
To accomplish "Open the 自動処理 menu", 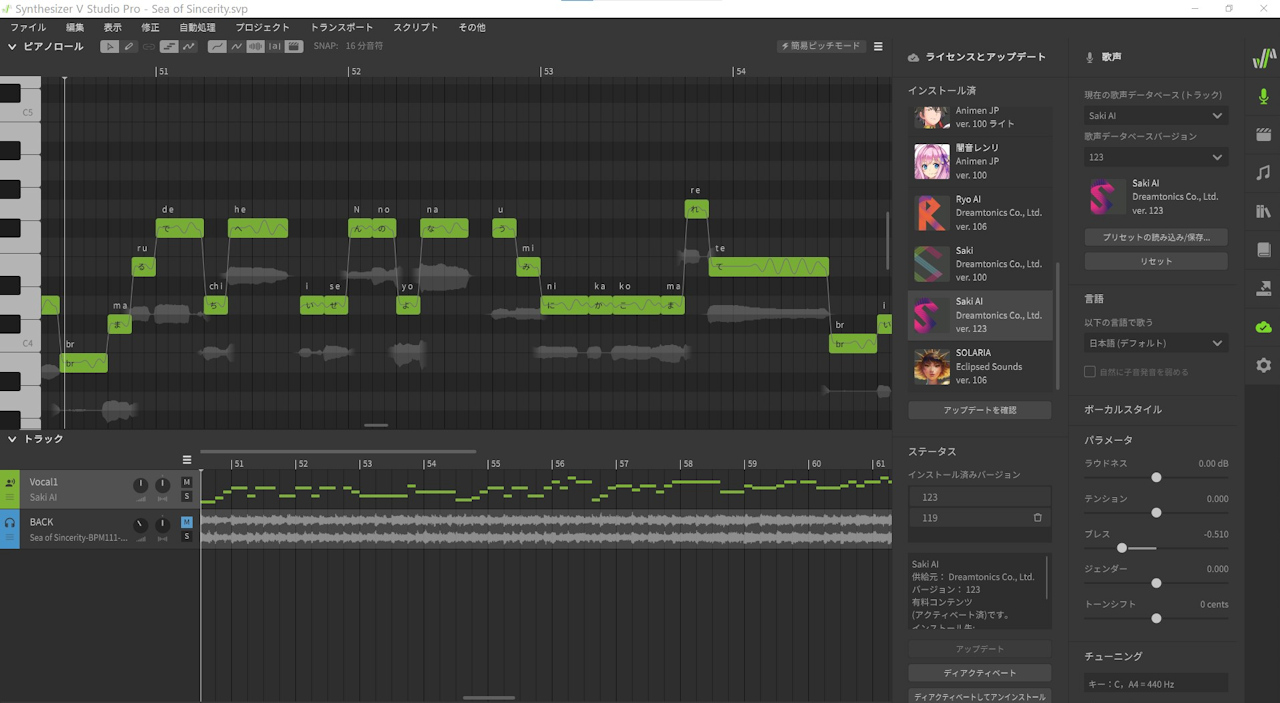I will click(x=197, y=27).
